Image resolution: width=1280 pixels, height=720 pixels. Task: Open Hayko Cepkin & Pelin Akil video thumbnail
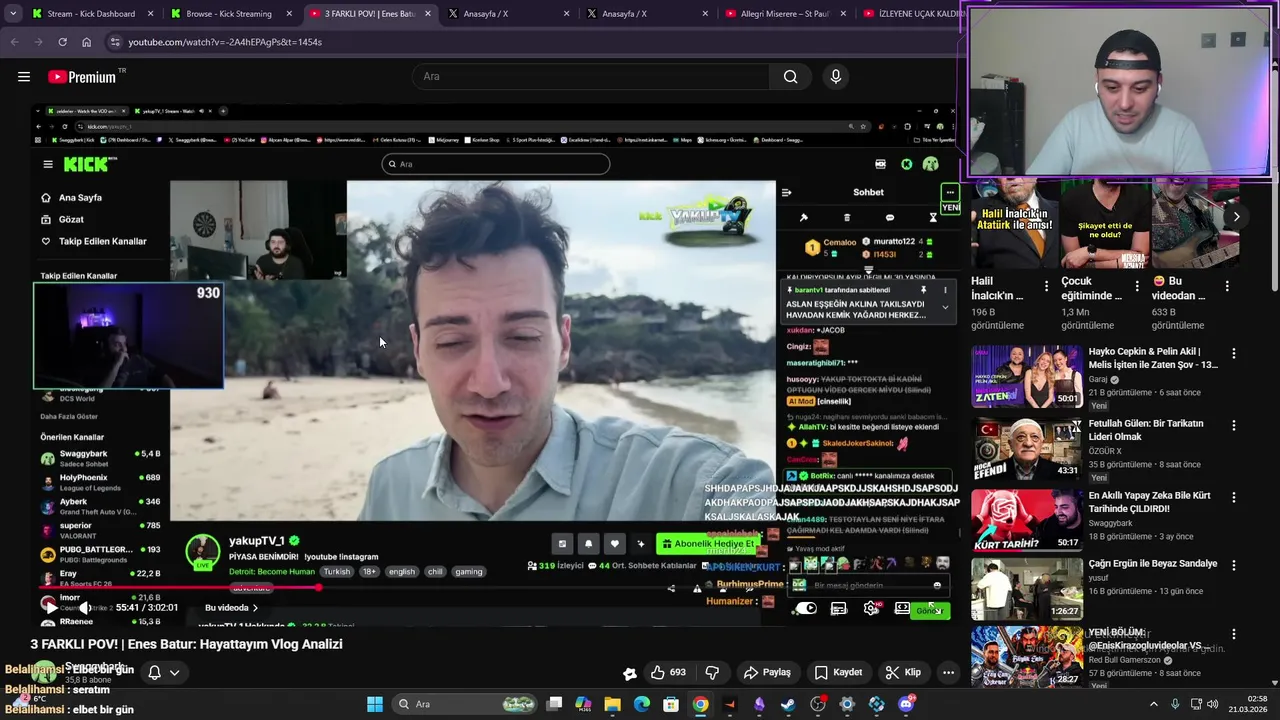click(1027, 377)
